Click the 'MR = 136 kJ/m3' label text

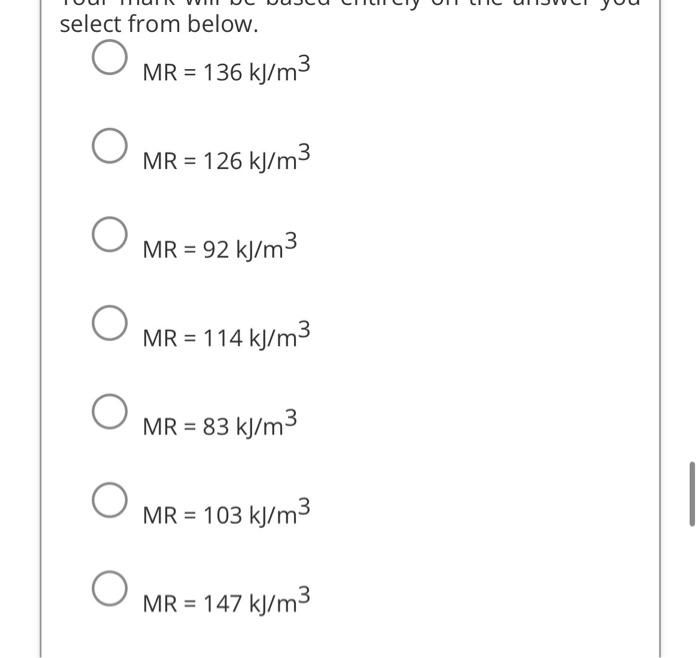pos(226,70)
